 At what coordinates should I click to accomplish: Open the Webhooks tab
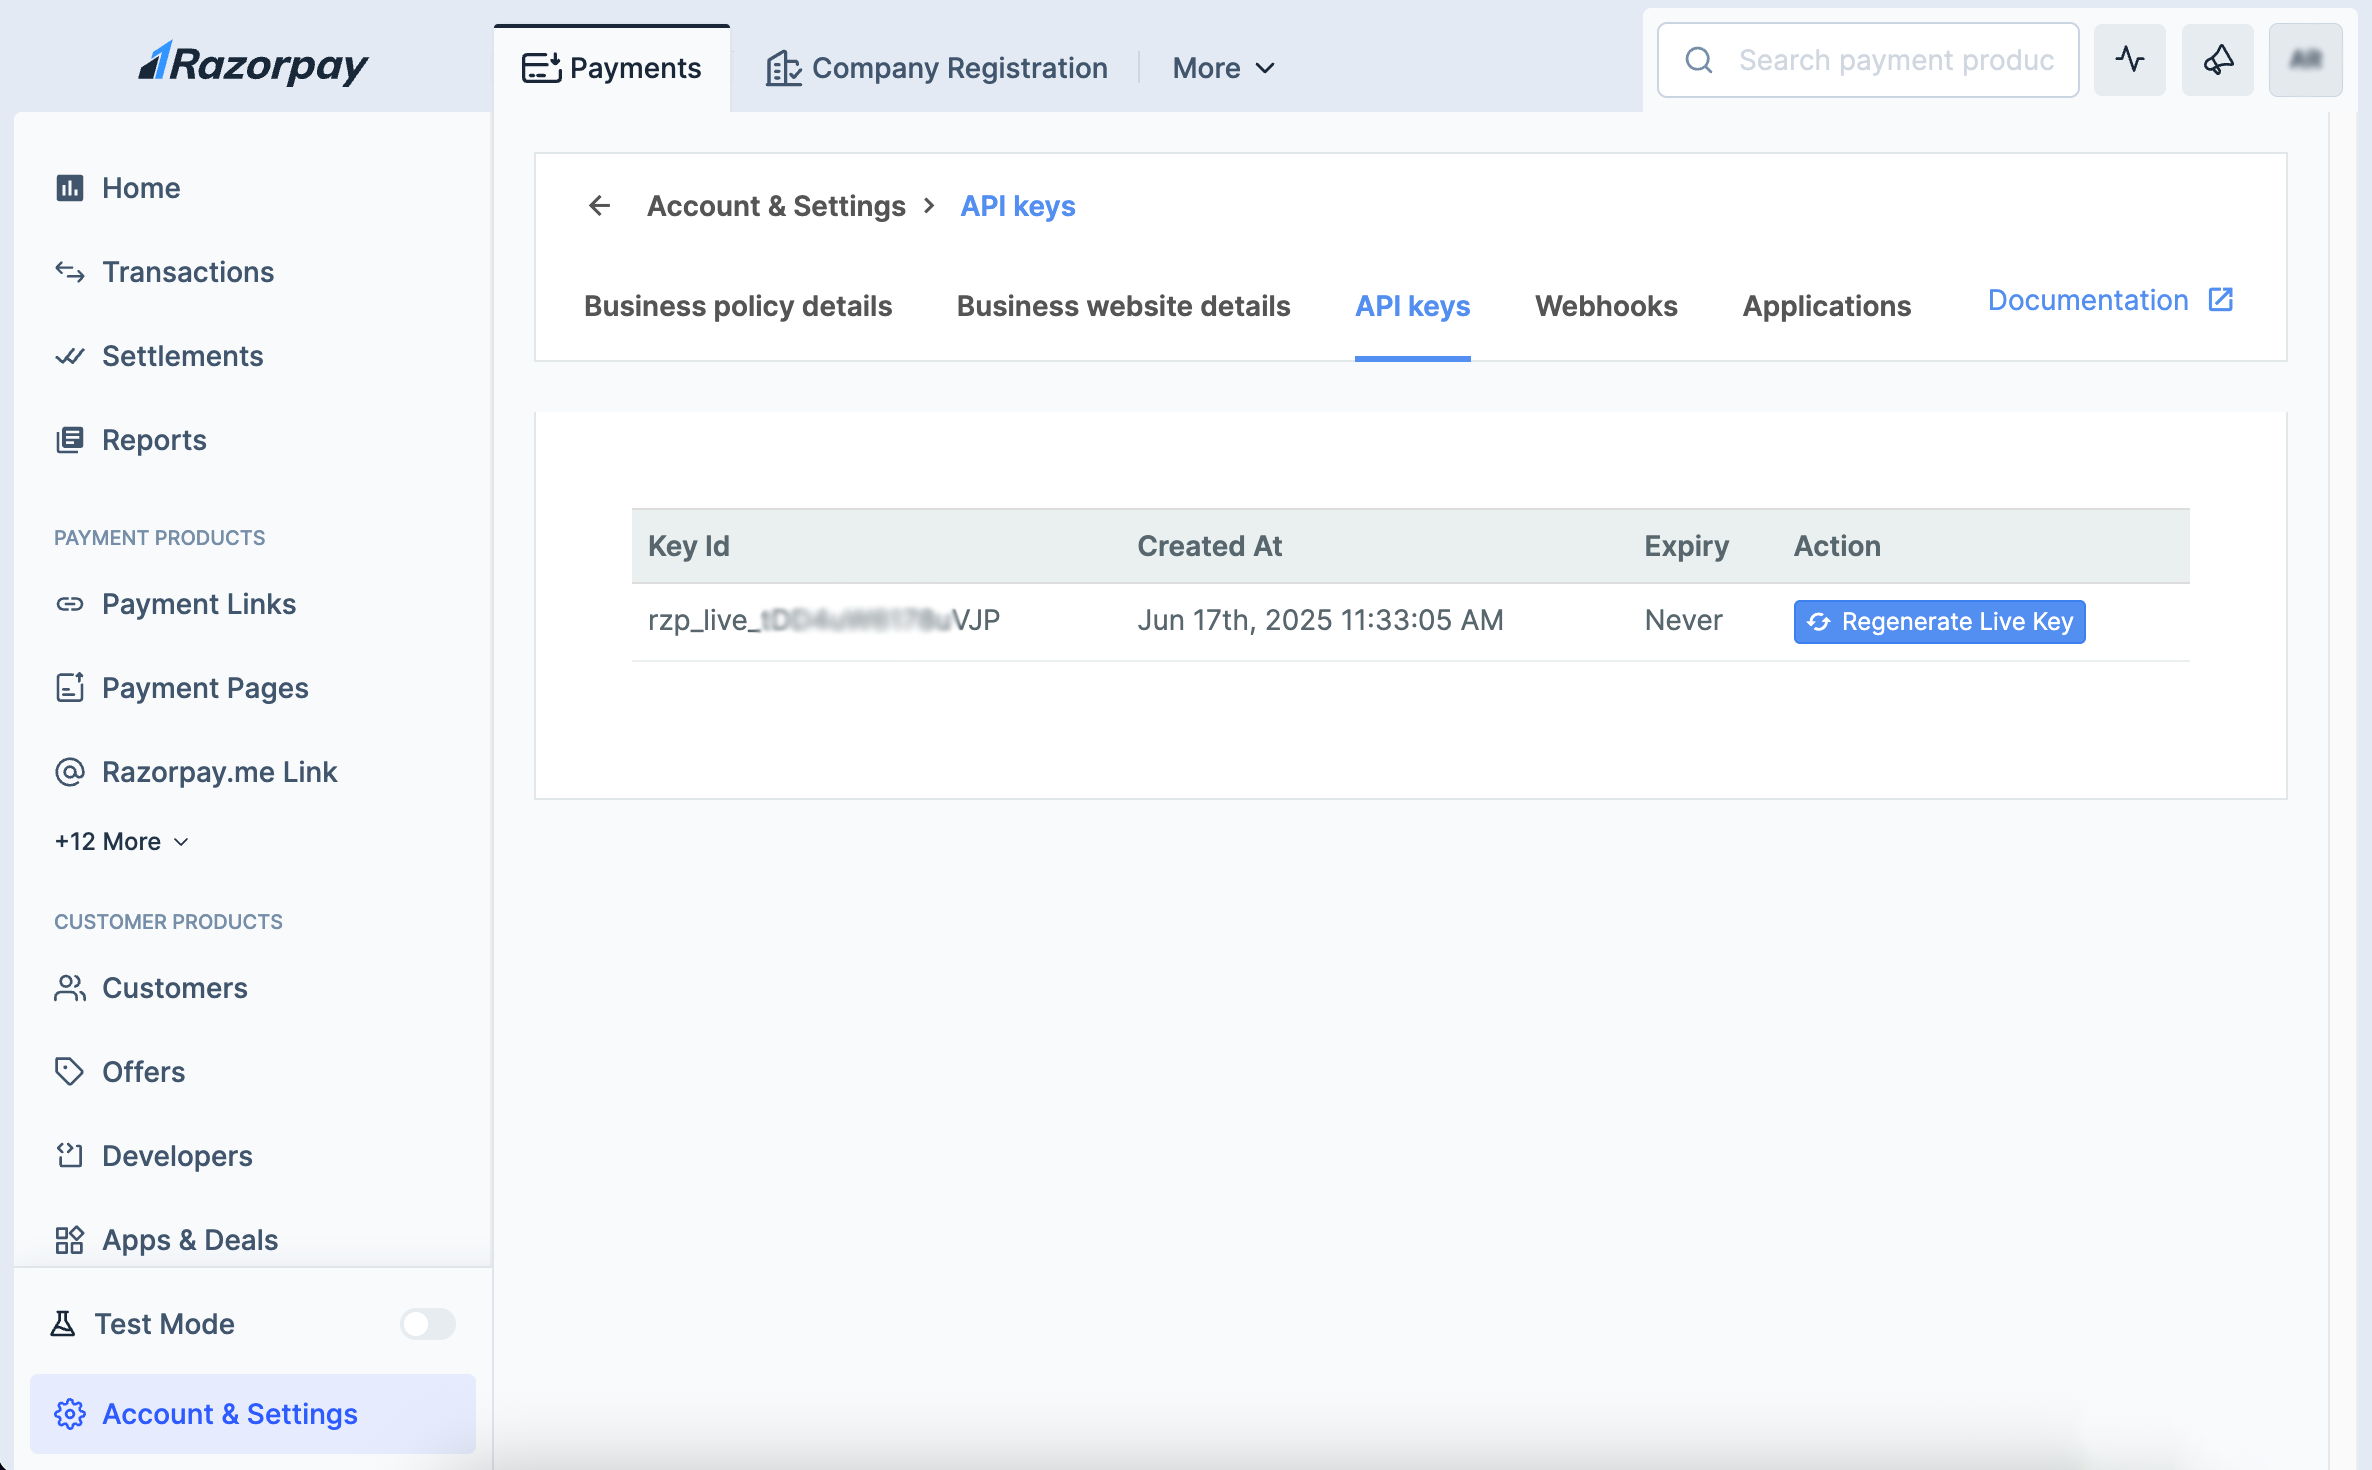[x=1607, y=306]
